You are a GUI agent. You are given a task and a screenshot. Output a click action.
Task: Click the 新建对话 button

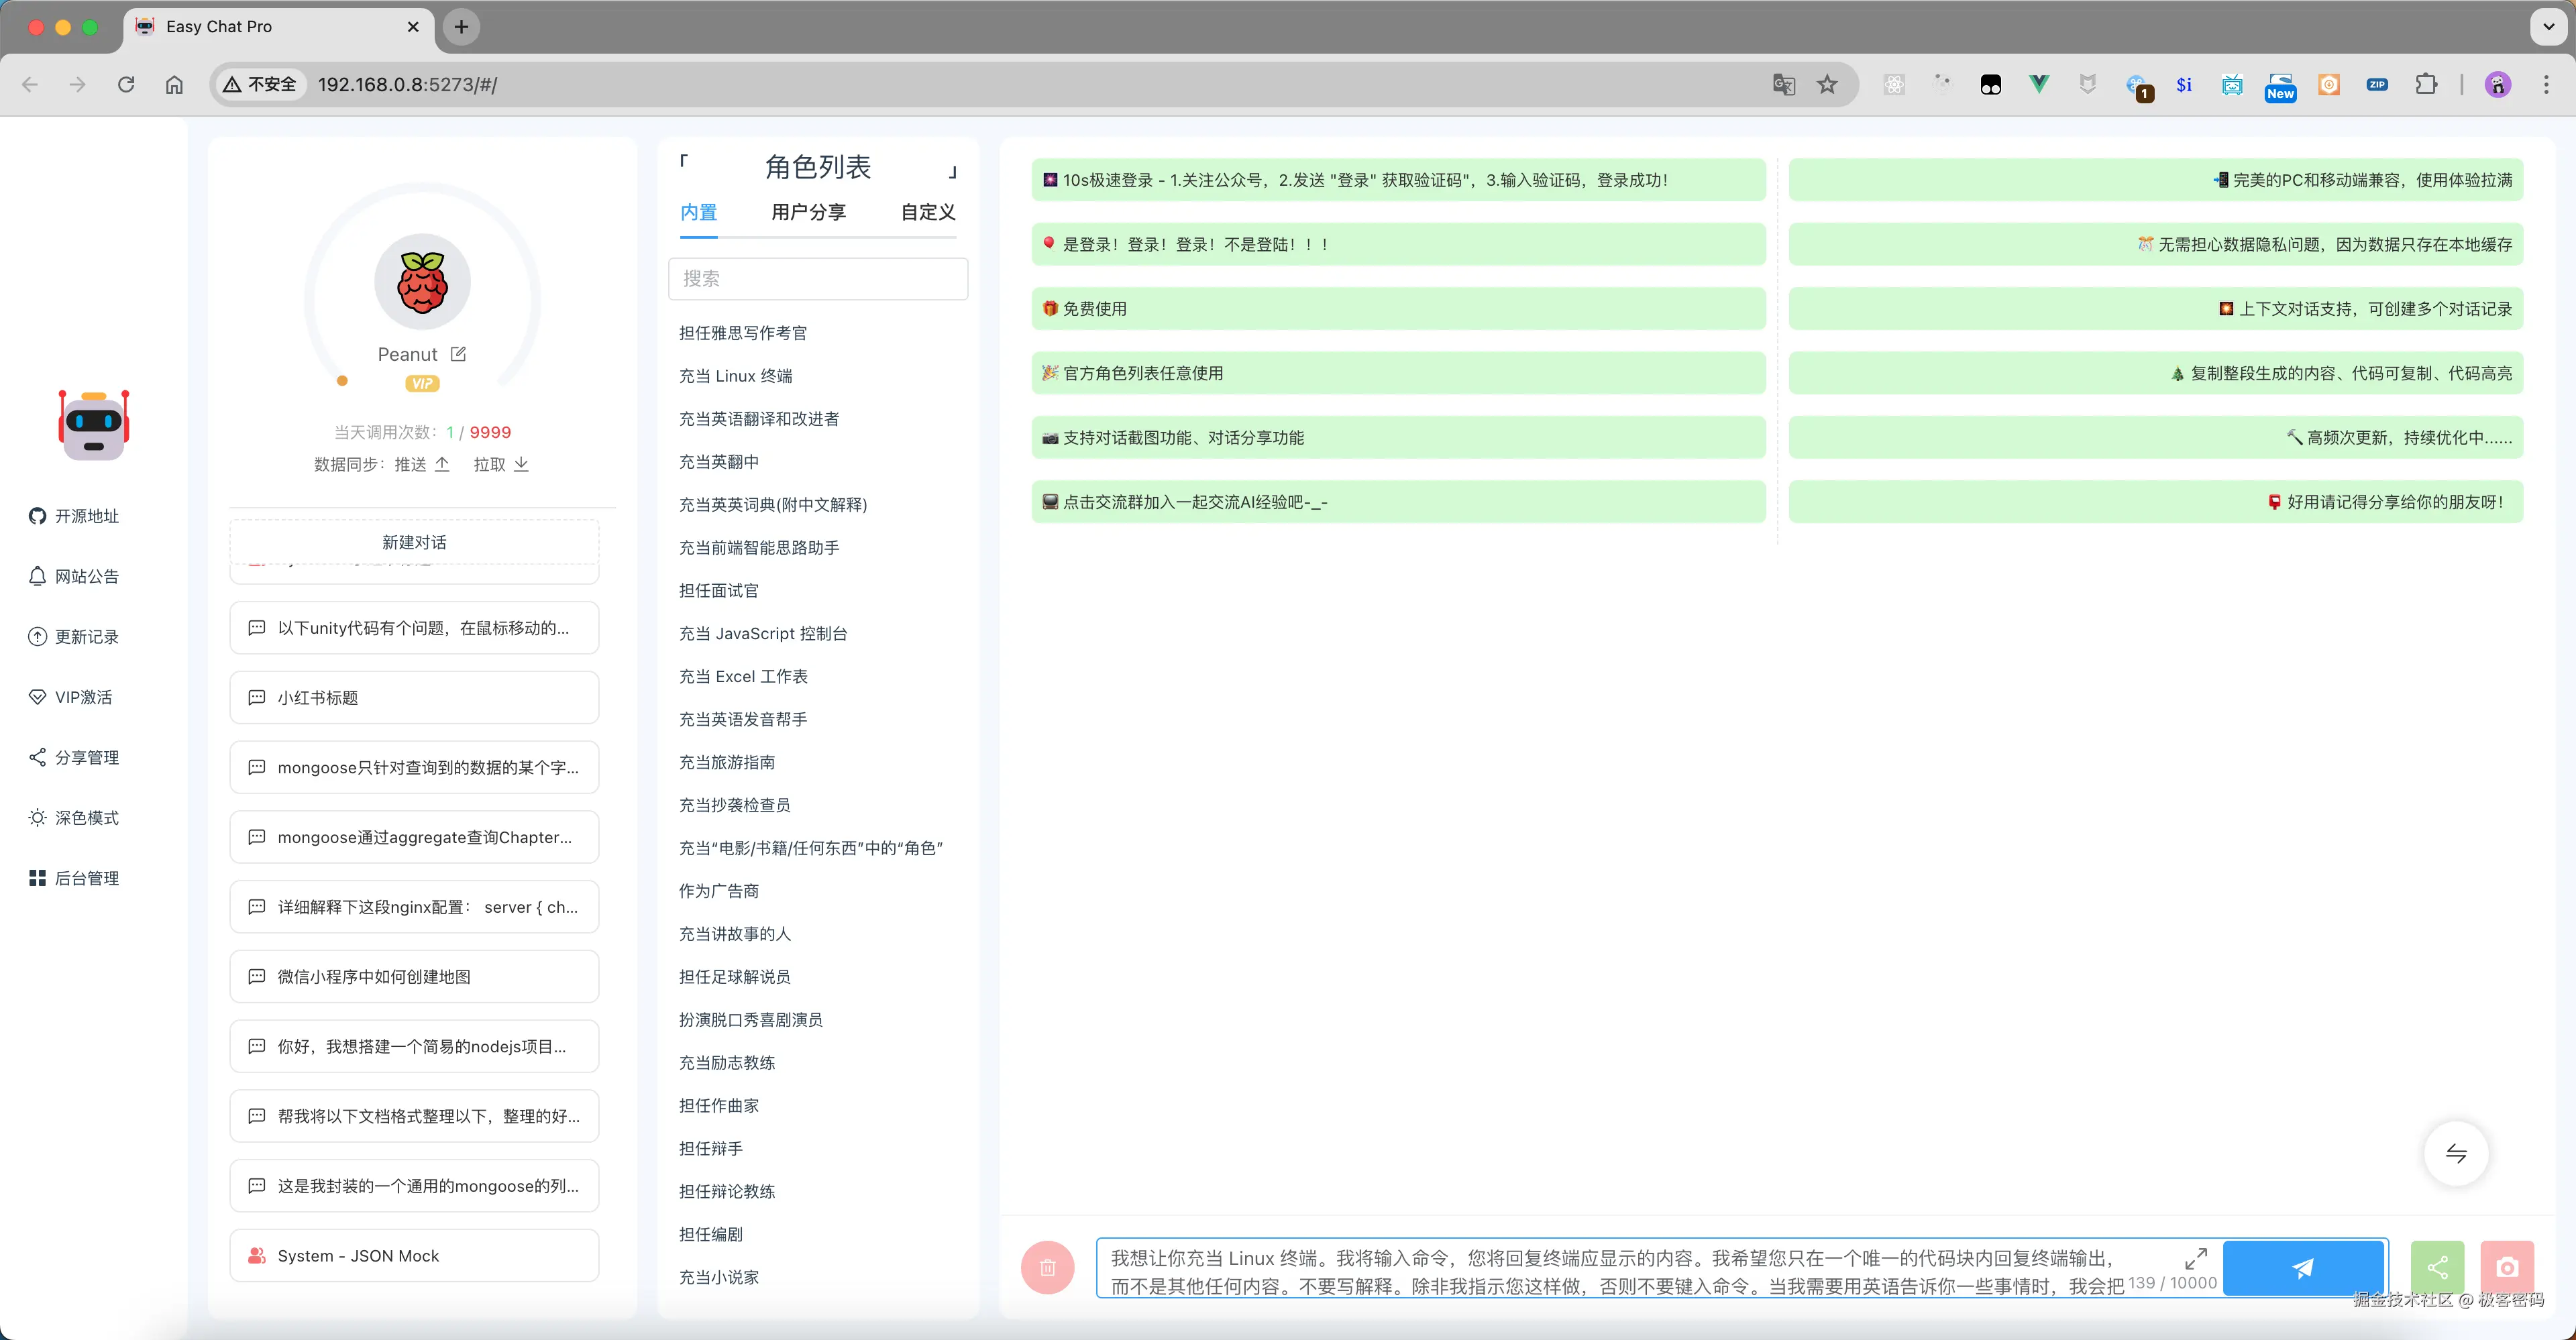(414, 542)
